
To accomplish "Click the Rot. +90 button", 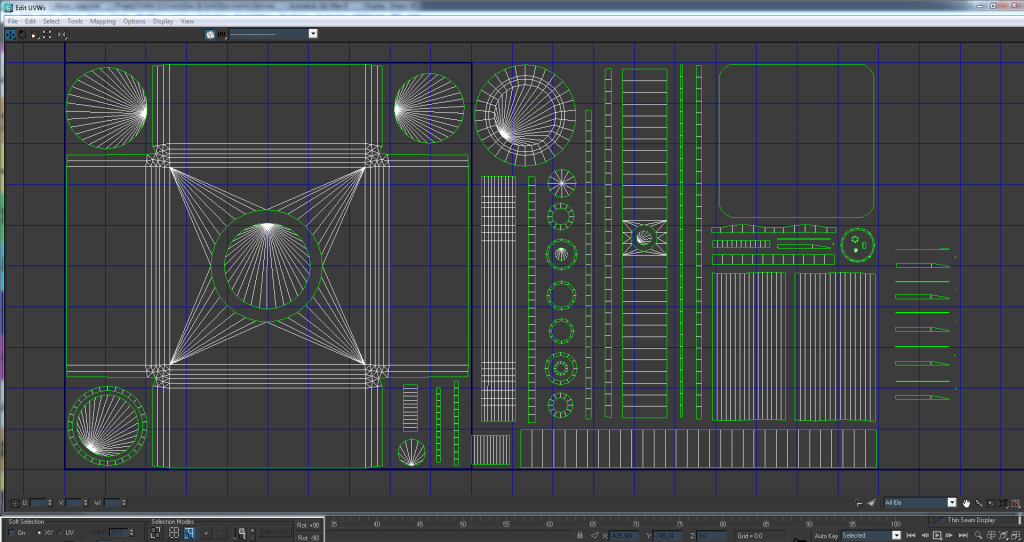I will point(308,525).
